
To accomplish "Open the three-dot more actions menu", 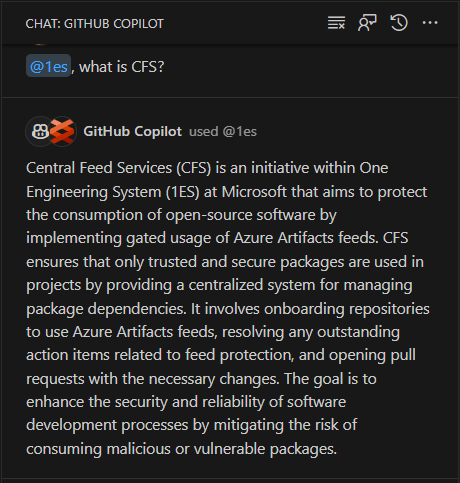I will pos(430,23).
